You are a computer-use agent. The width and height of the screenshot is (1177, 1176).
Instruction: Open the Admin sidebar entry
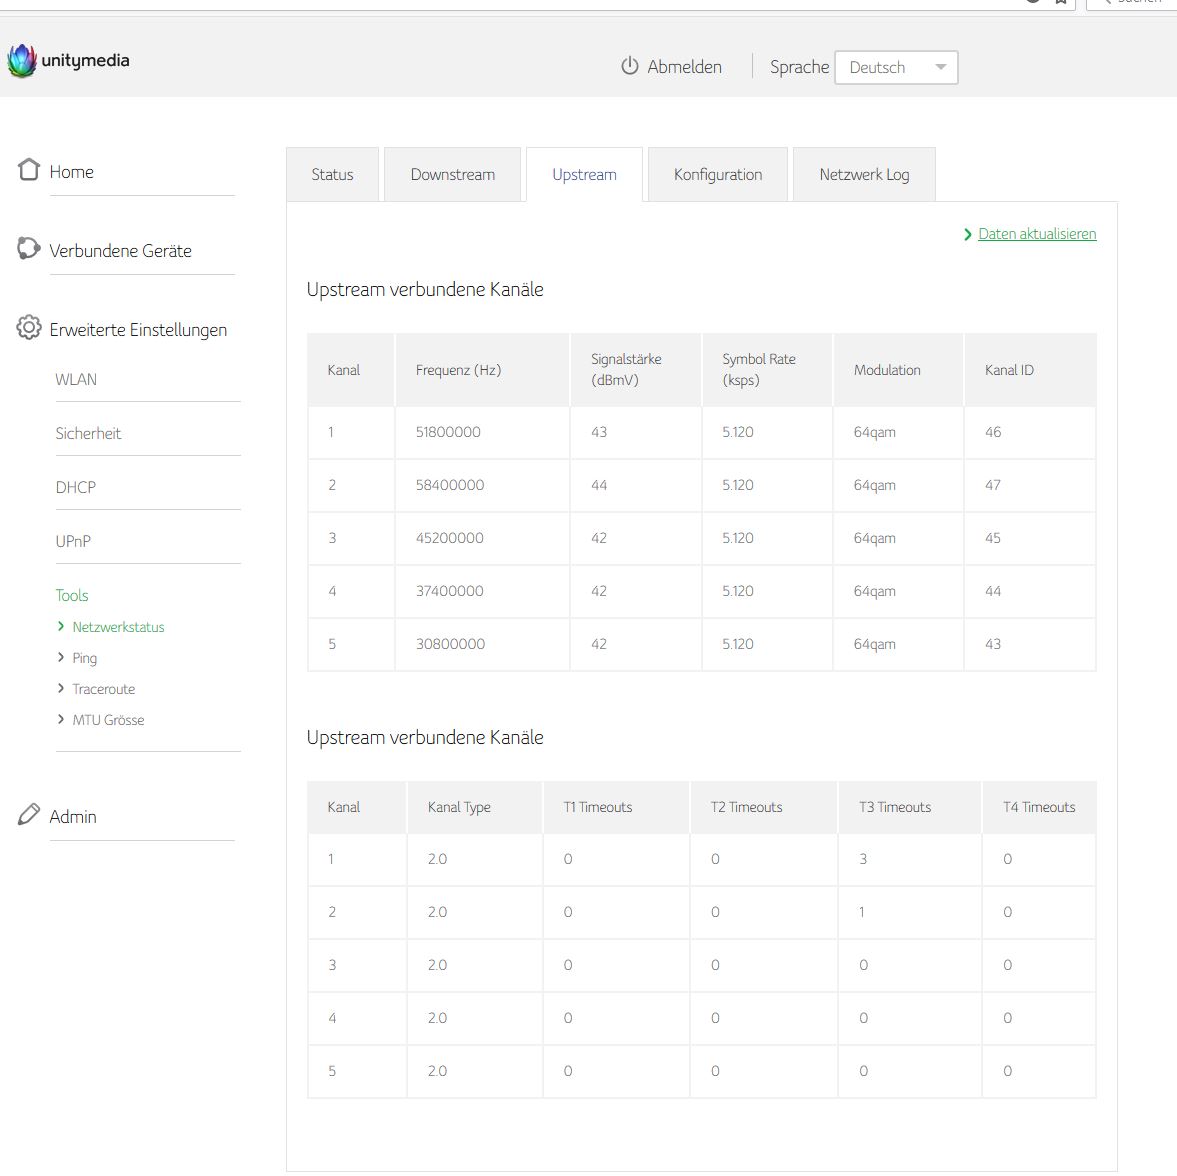point(73,817)
